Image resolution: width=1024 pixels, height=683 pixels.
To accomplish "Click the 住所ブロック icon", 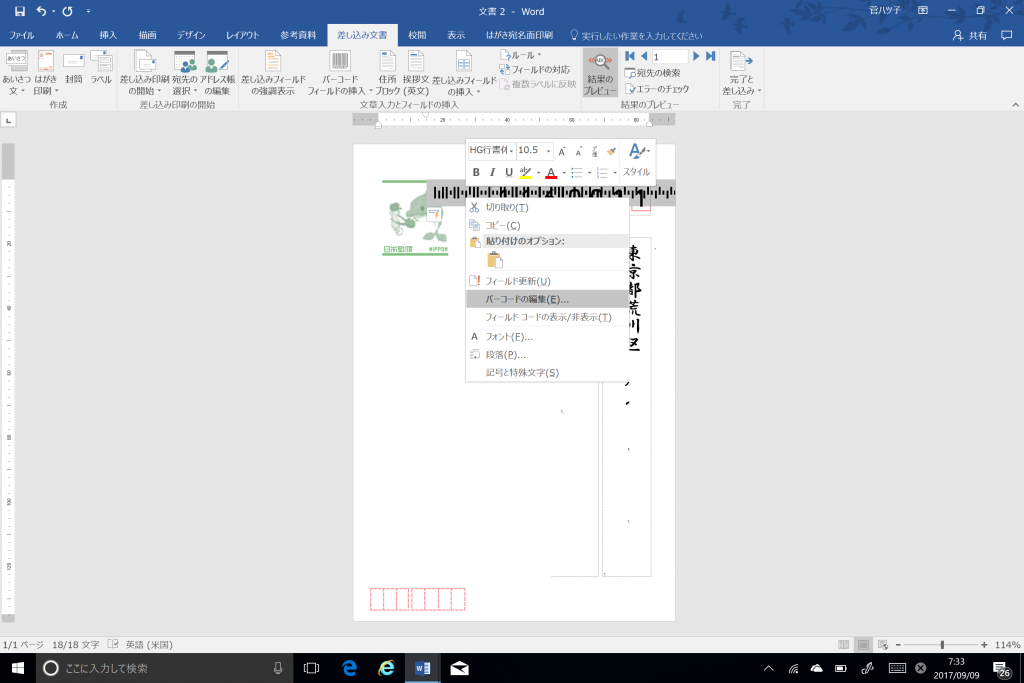I will (x=387, y=73).
